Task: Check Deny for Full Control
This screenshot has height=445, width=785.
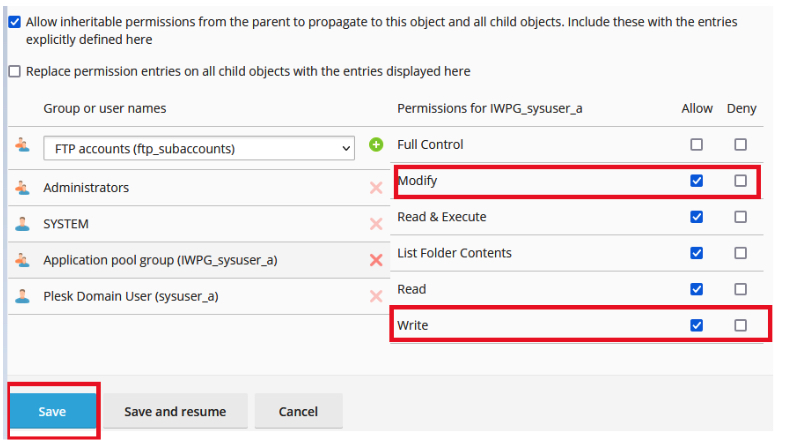Action: point(740,145)
